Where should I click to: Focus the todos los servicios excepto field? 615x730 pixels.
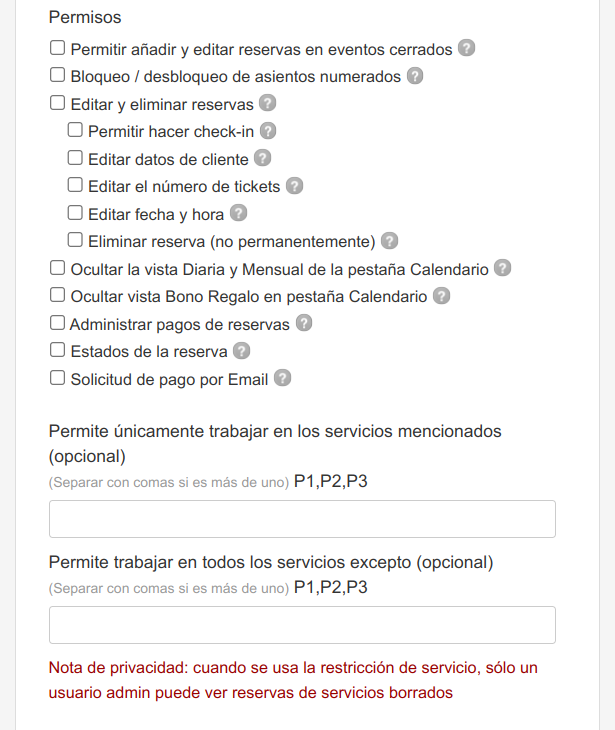[302, 625]
